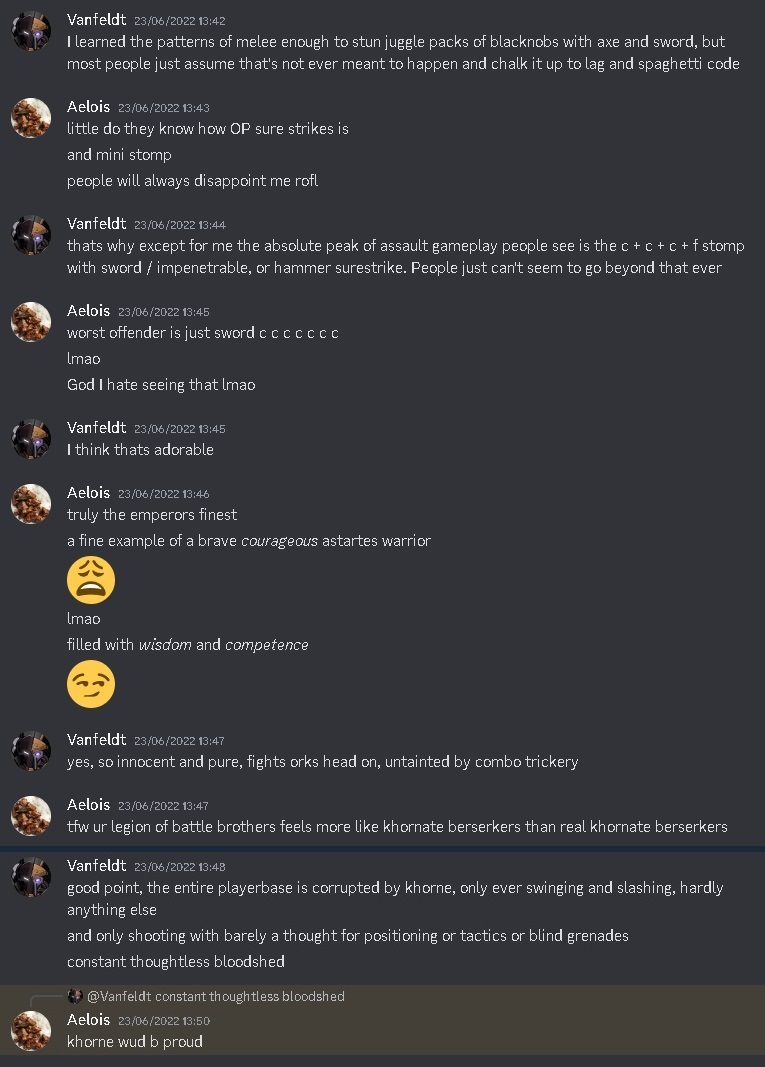The height and width of the screenshot is (1067, 765).
Task: Click the small avatar in the reply preview
Action: [x=74, y=996]
